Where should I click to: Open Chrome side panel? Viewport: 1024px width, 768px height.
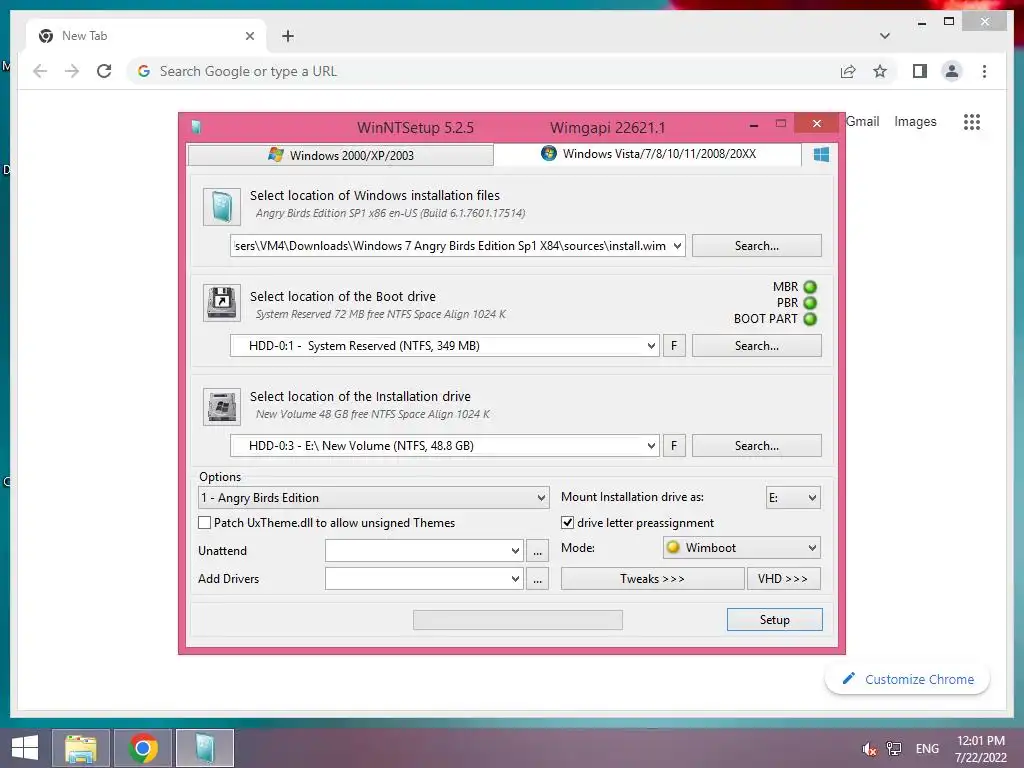(920, 71)
